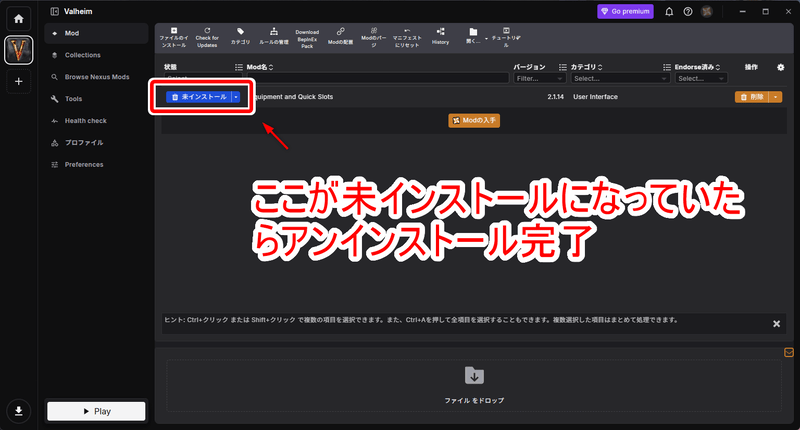Open the notifications bell icon

[669, 11]
